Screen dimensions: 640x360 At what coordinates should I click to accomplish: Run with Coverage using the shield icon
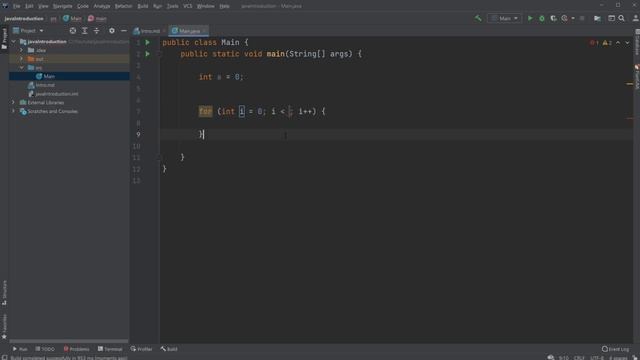553,18
